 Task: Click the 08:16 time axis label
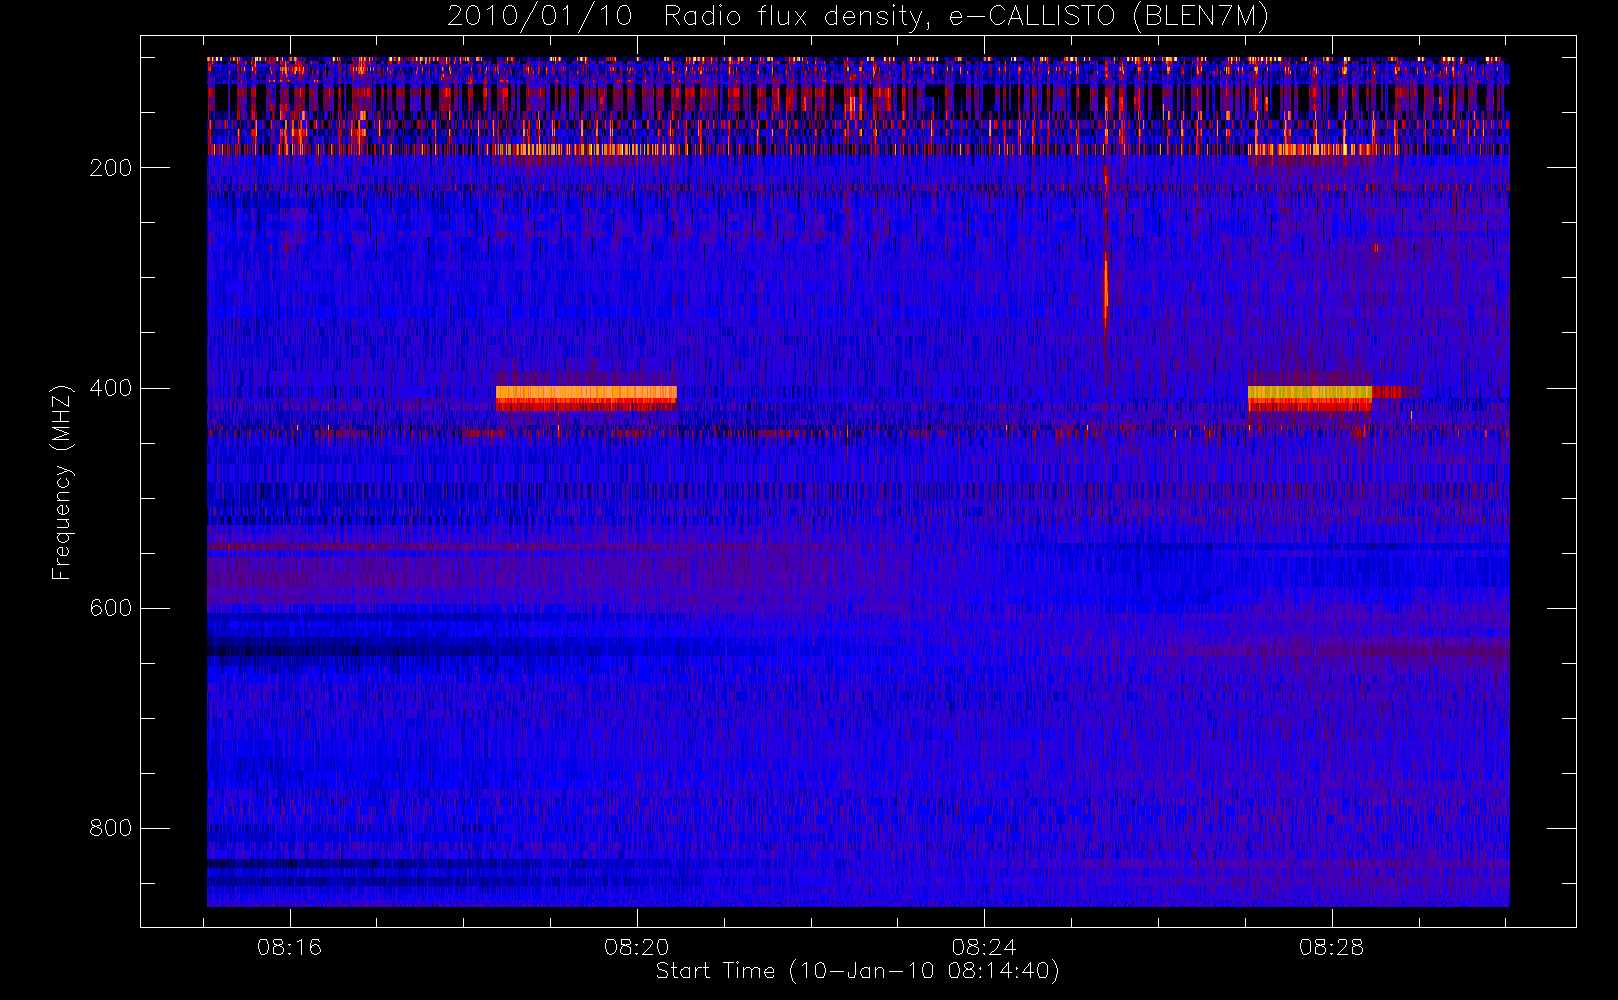(x=289, y=947)
